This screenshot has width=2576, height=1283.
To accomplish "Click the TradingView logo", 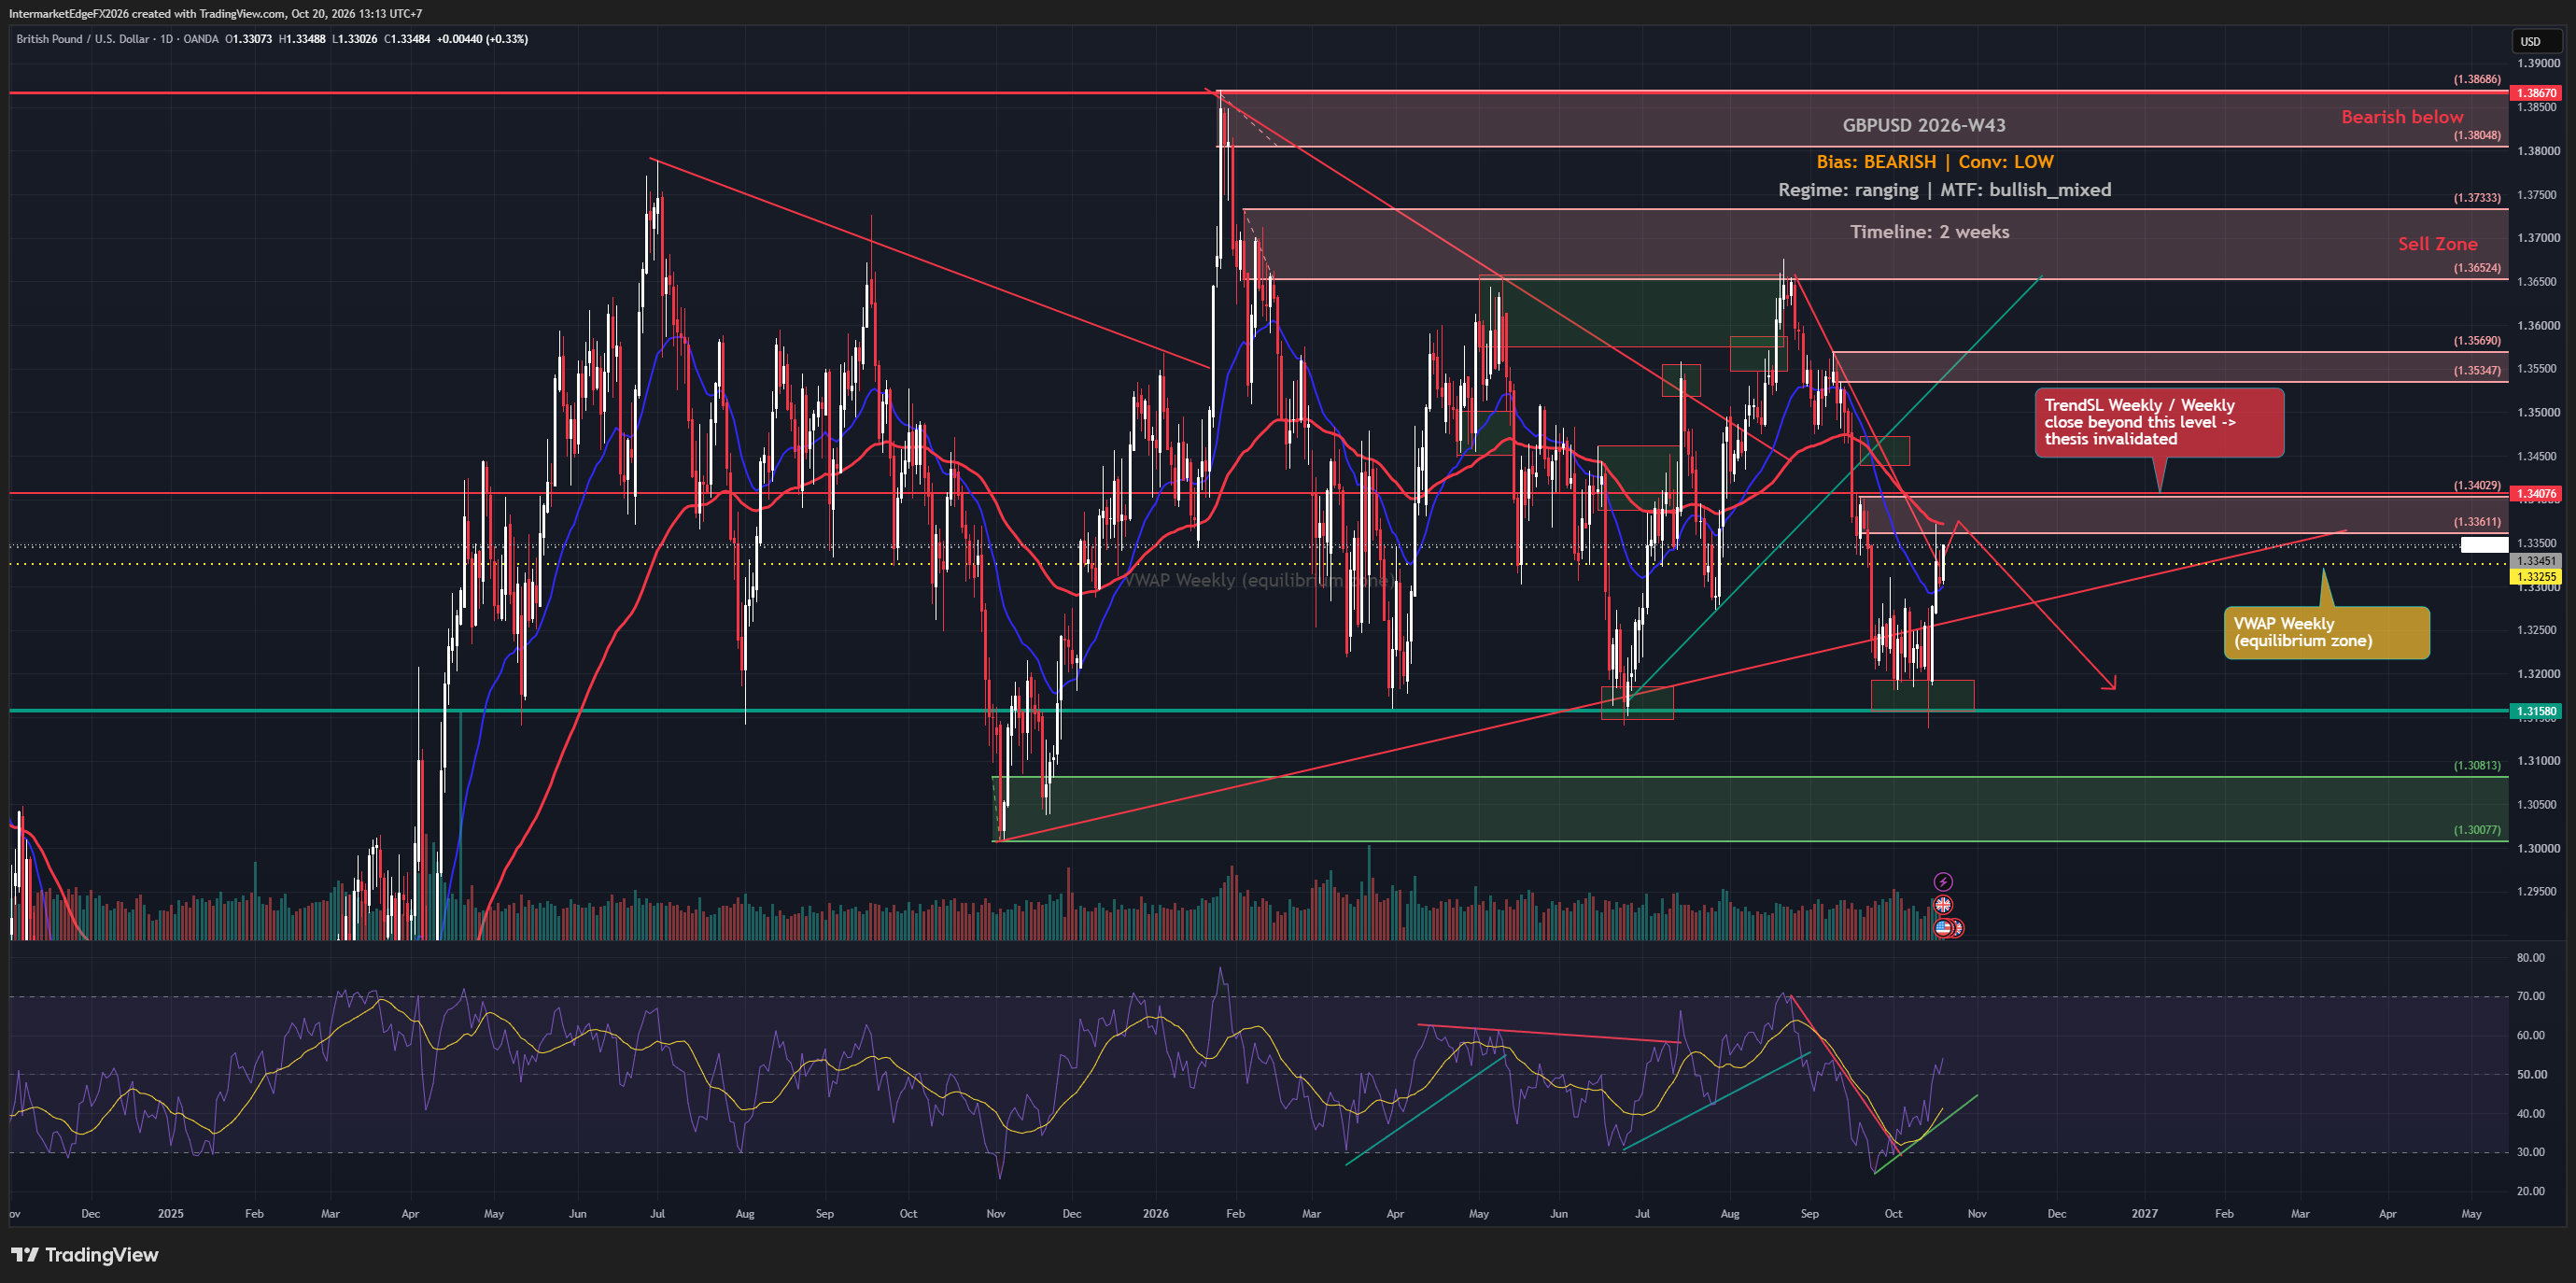I will click(85, 1254).
